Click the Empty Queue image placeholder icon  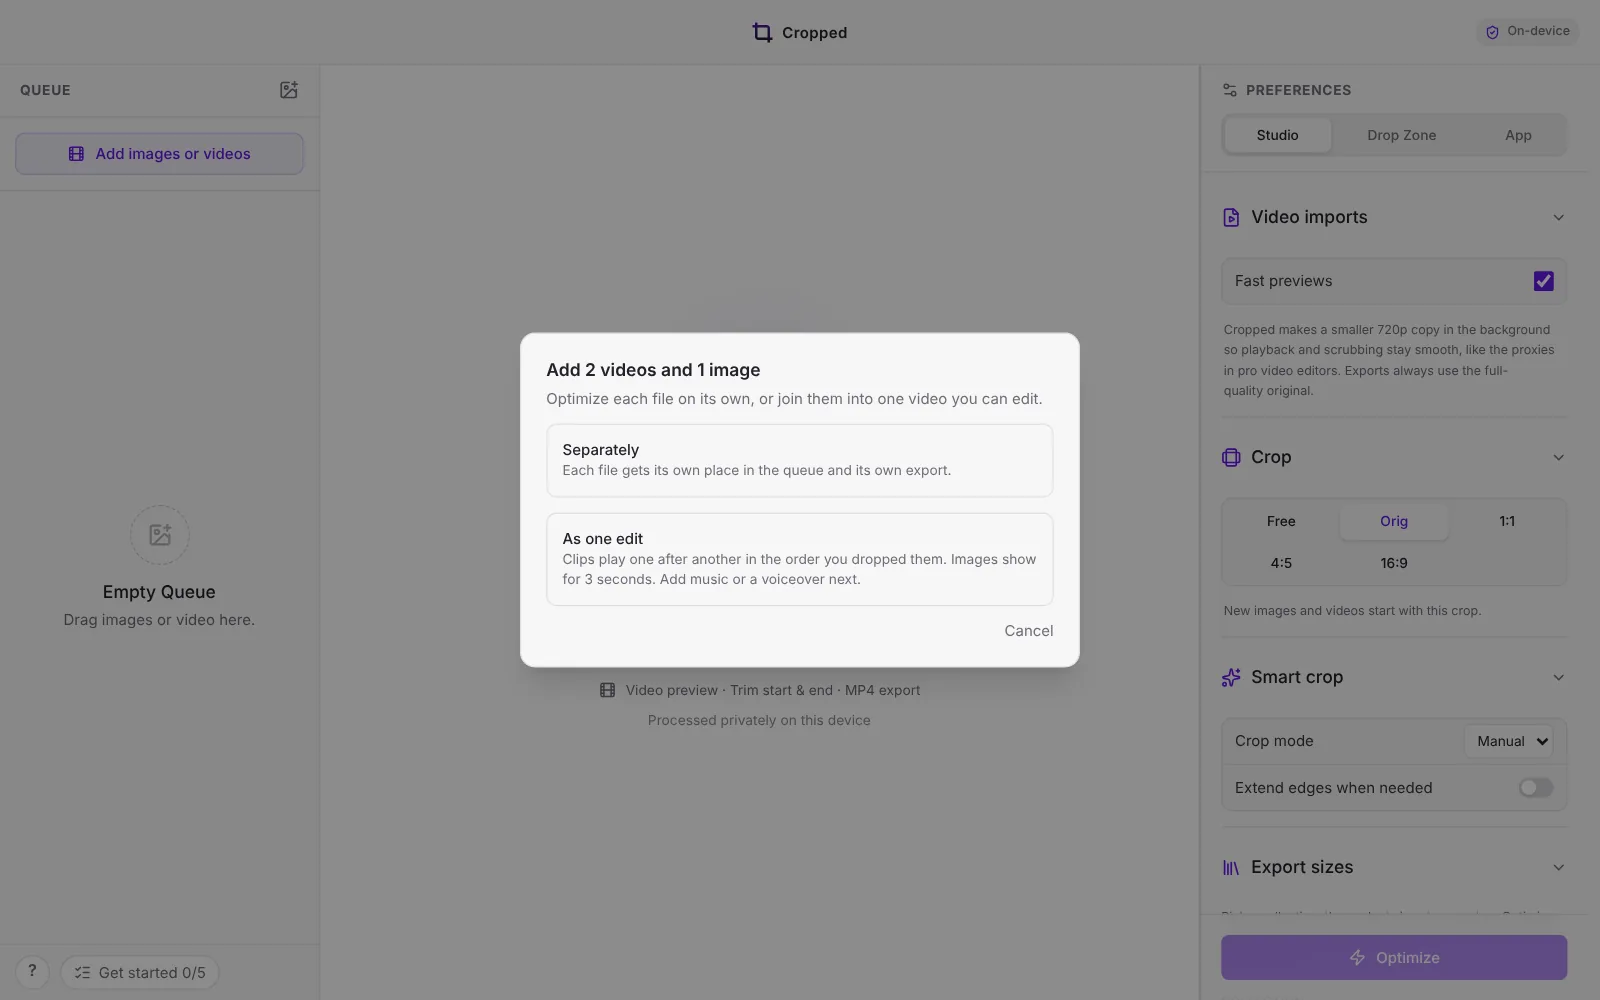pyautogui.click(x=159, y=535)
